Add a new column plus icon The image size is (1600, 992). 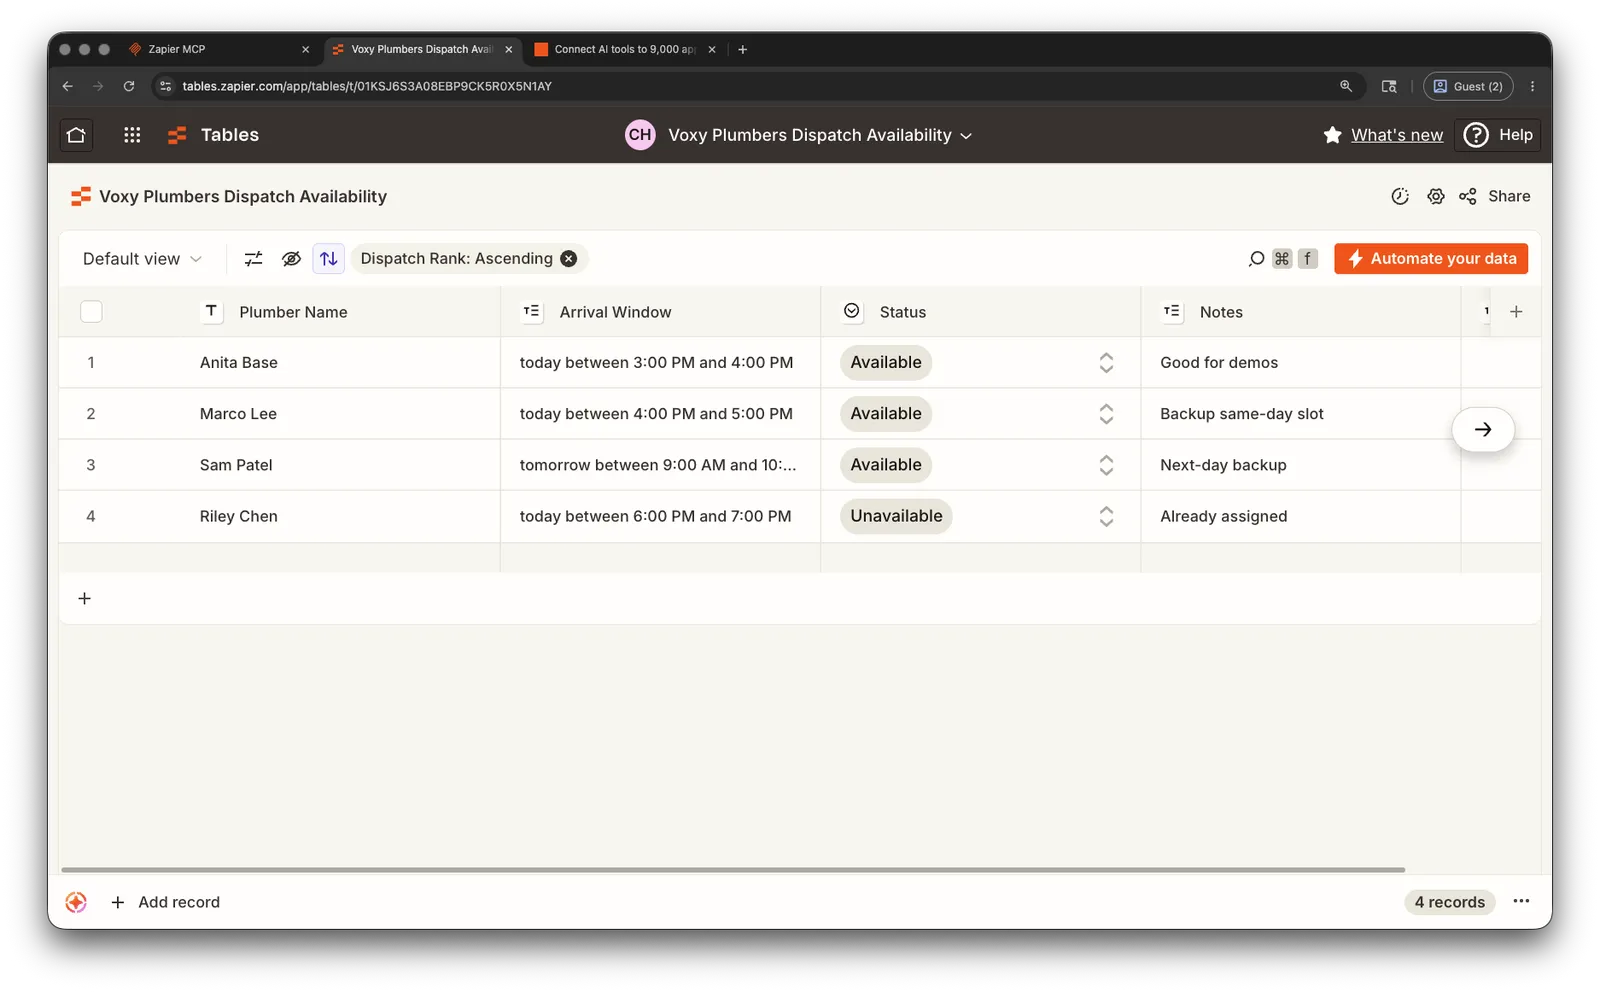point(1516,312)
